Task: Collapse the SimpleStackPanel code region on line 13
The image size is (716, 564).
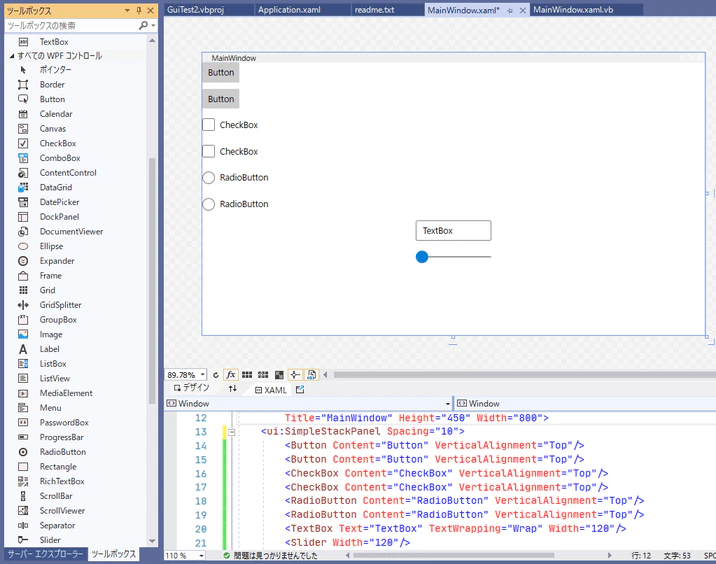Action: click(232, 432)
